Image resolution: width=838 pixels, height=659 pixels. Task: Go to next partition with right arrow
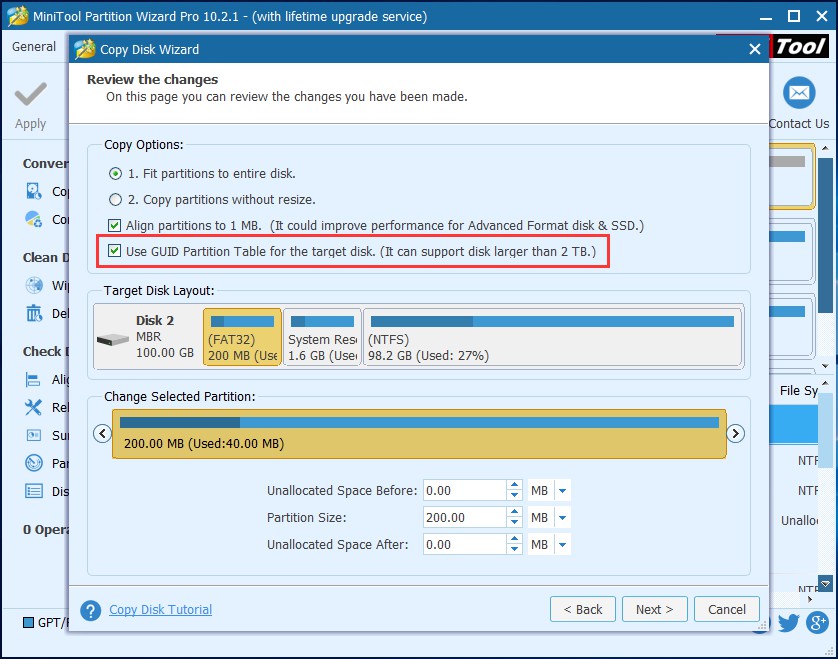point(735,433)
